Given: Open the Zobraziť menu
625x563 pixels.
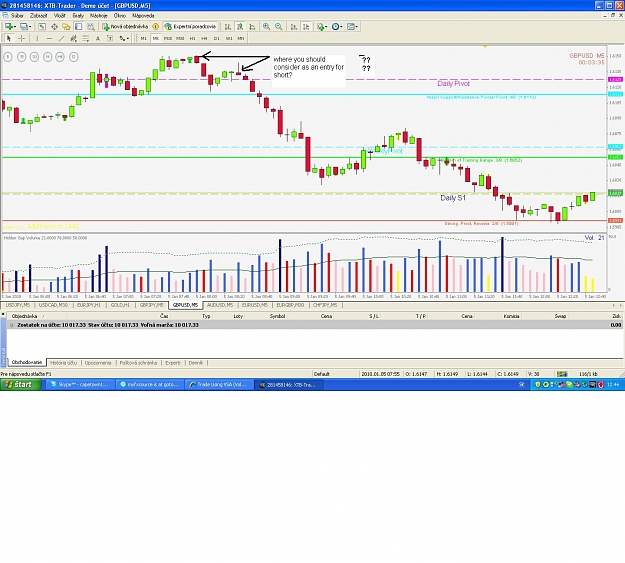Looking at the screenshot, I should pyautogui.click(x=39, y=16).
